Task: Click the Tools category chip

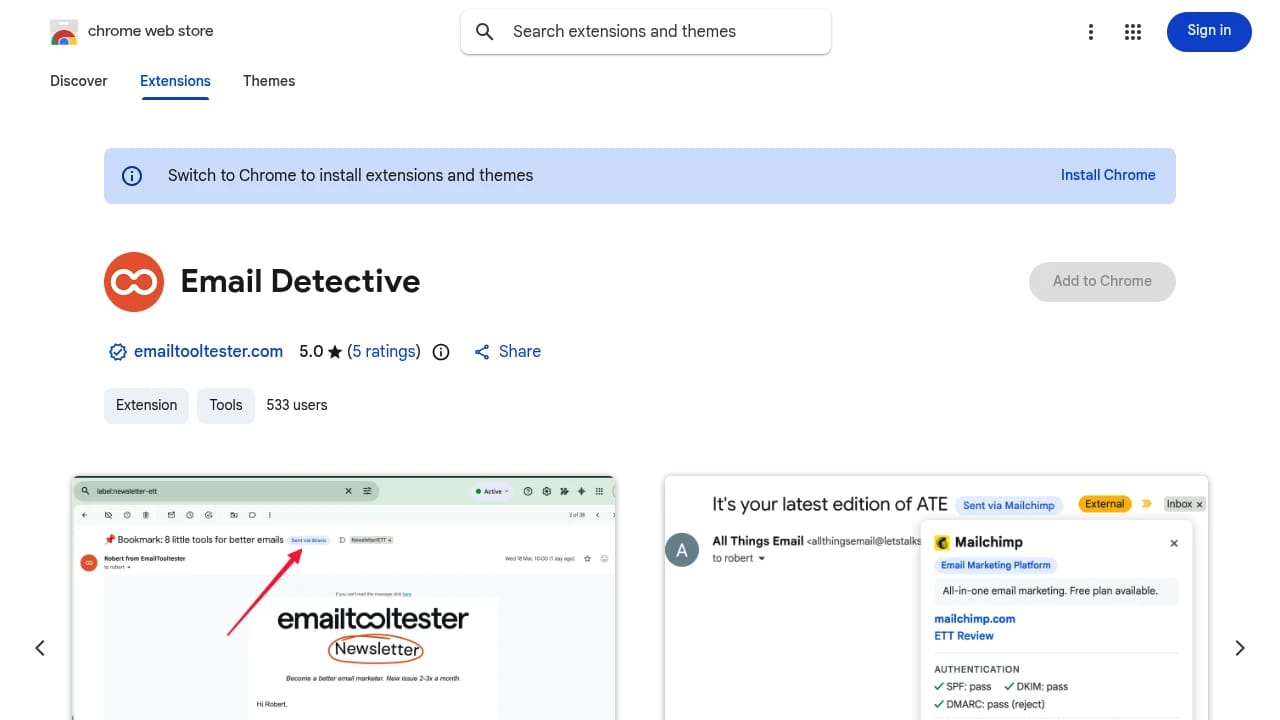Action: tap(226, 405)
